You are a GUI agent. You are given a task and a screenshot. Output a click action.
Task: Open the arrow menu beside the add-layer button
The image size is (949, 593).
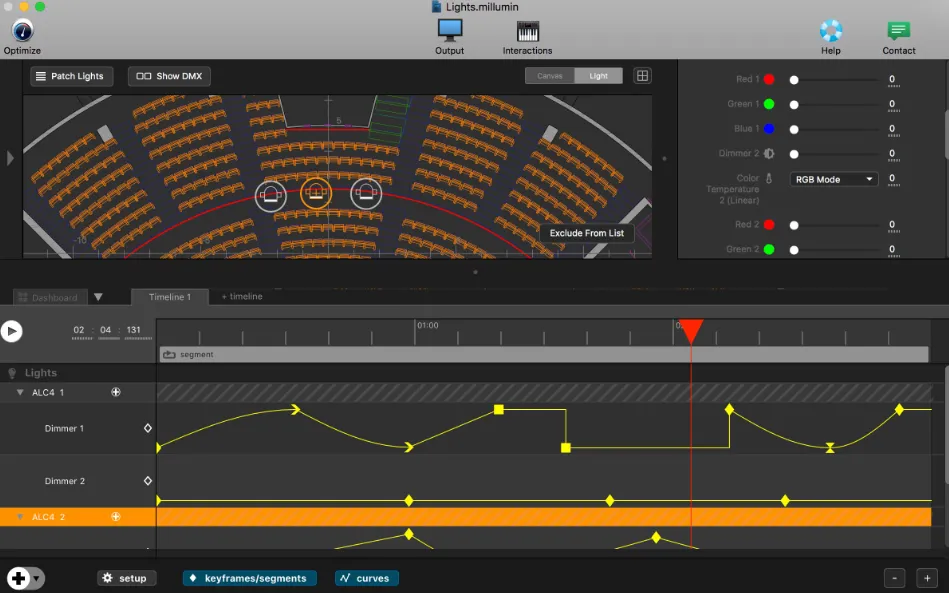(x=36, y=578)
